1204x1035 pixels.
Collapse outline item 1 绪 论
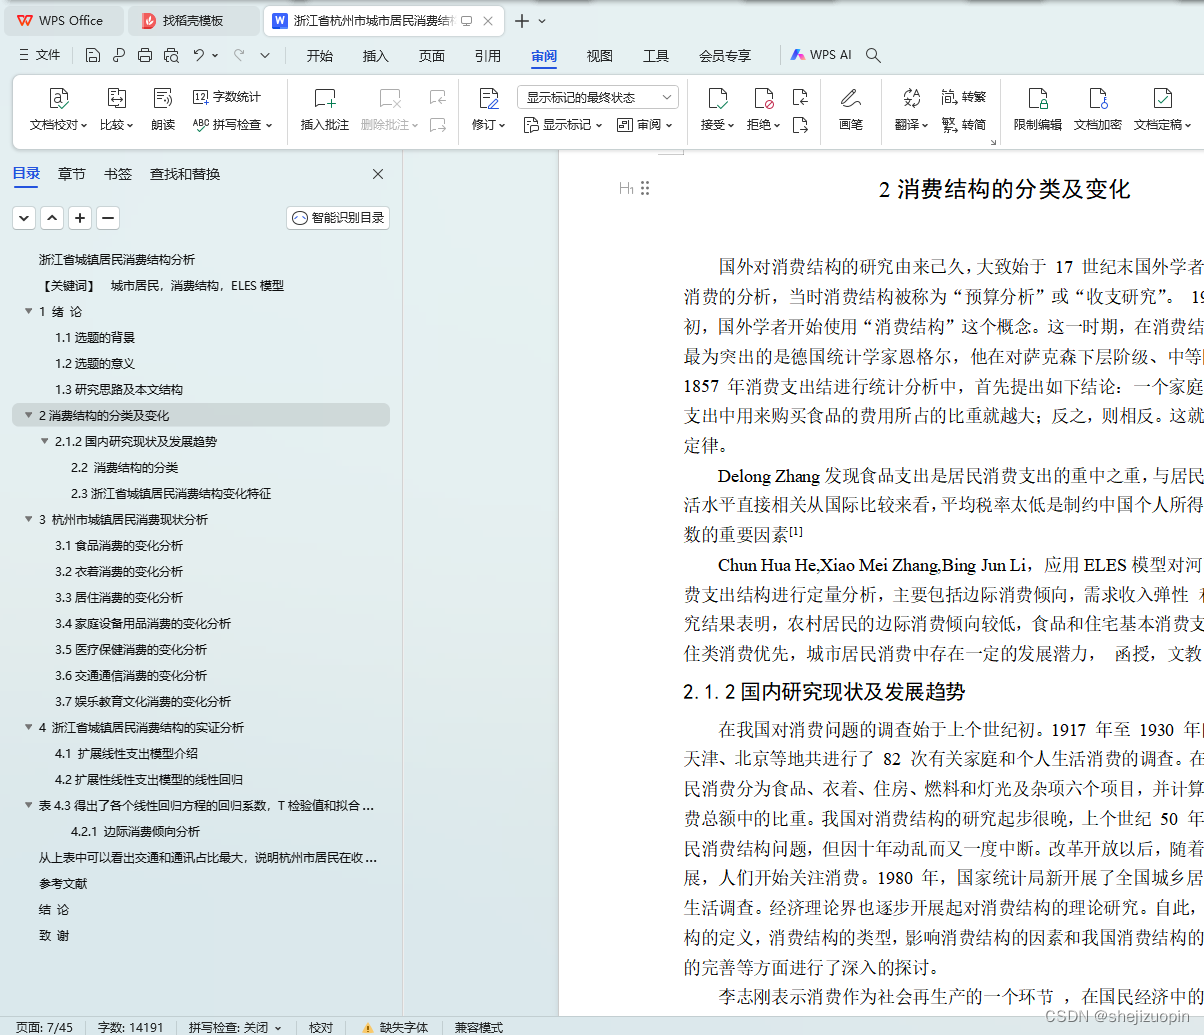[28, 311]
